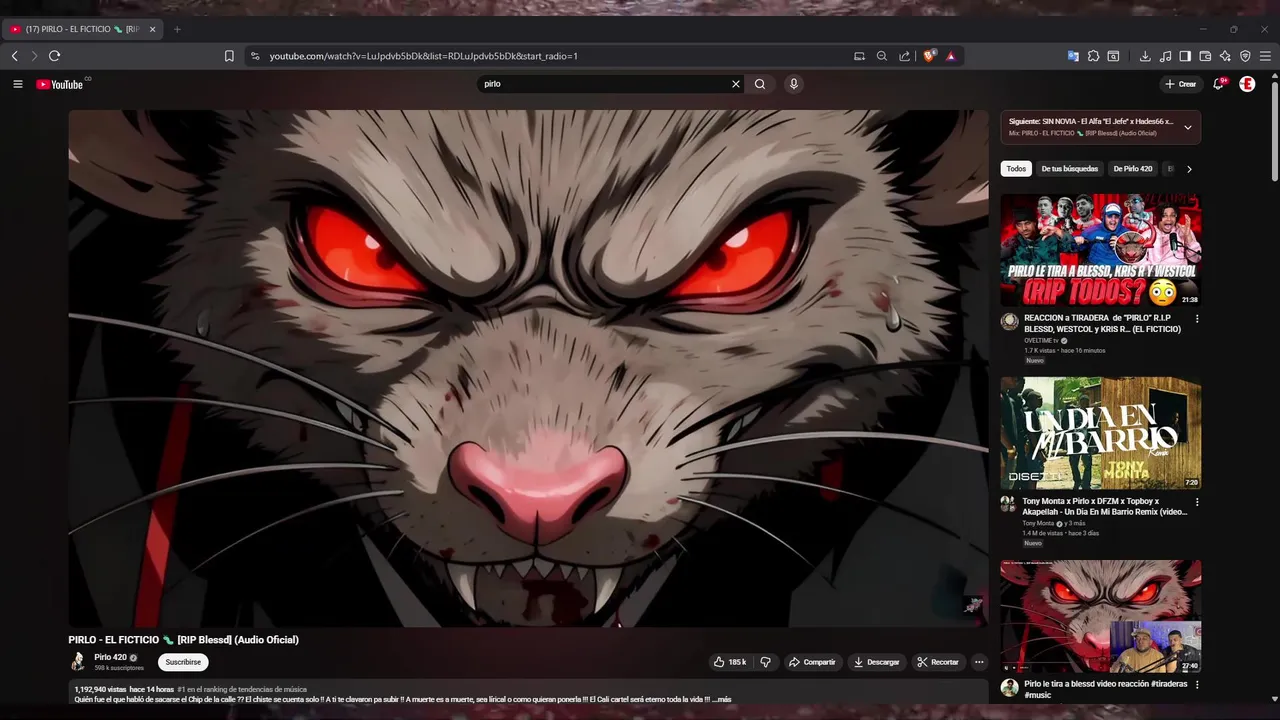Open Brave Shields lion icon
Image resolution: width=1280 pixels, height=720 pixels.
click(x=929, y=56)
